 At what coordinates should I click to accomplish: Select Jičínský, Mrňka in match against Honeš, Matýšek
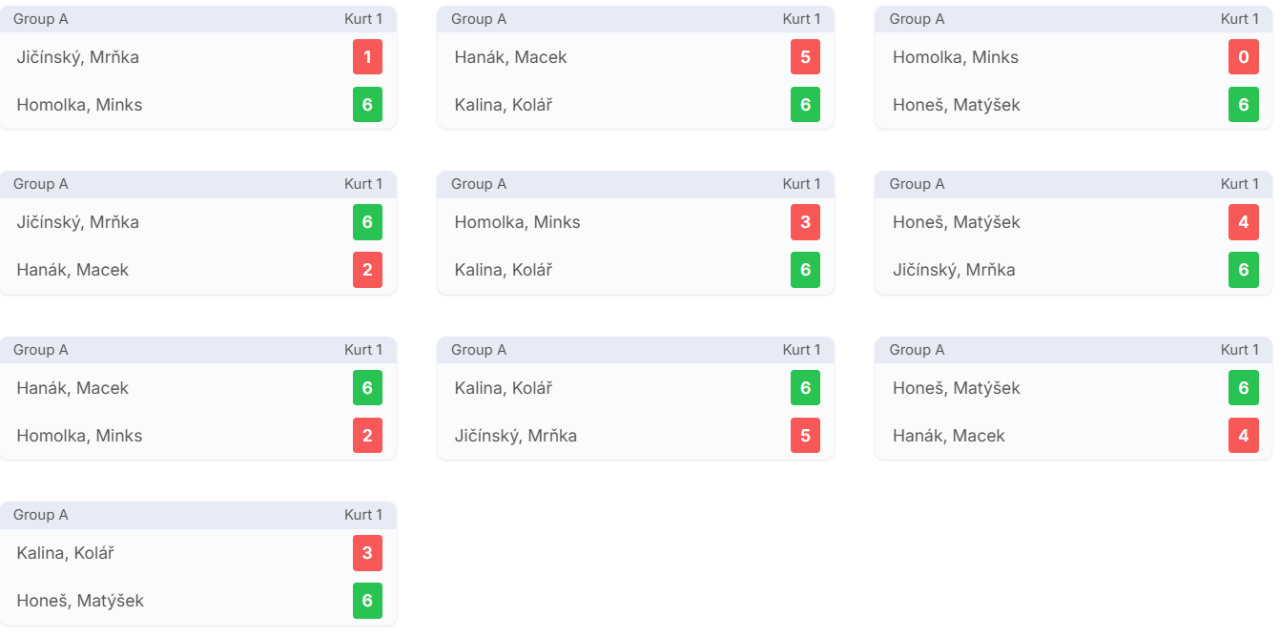[953, 270]
